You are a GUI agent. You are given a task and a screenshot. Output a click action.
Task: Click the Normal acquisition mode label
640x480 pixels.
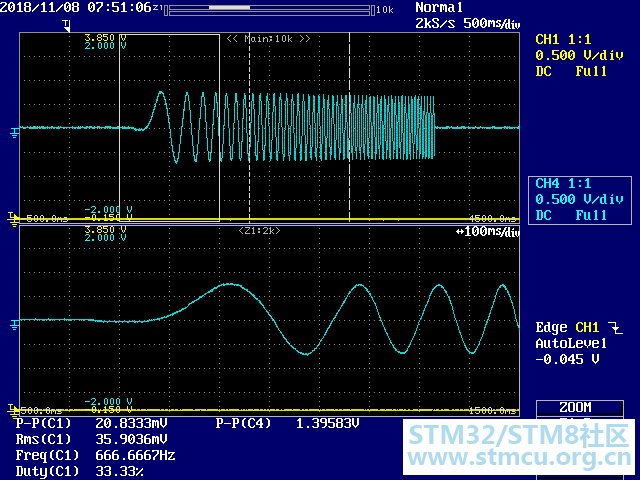(439, 8)
